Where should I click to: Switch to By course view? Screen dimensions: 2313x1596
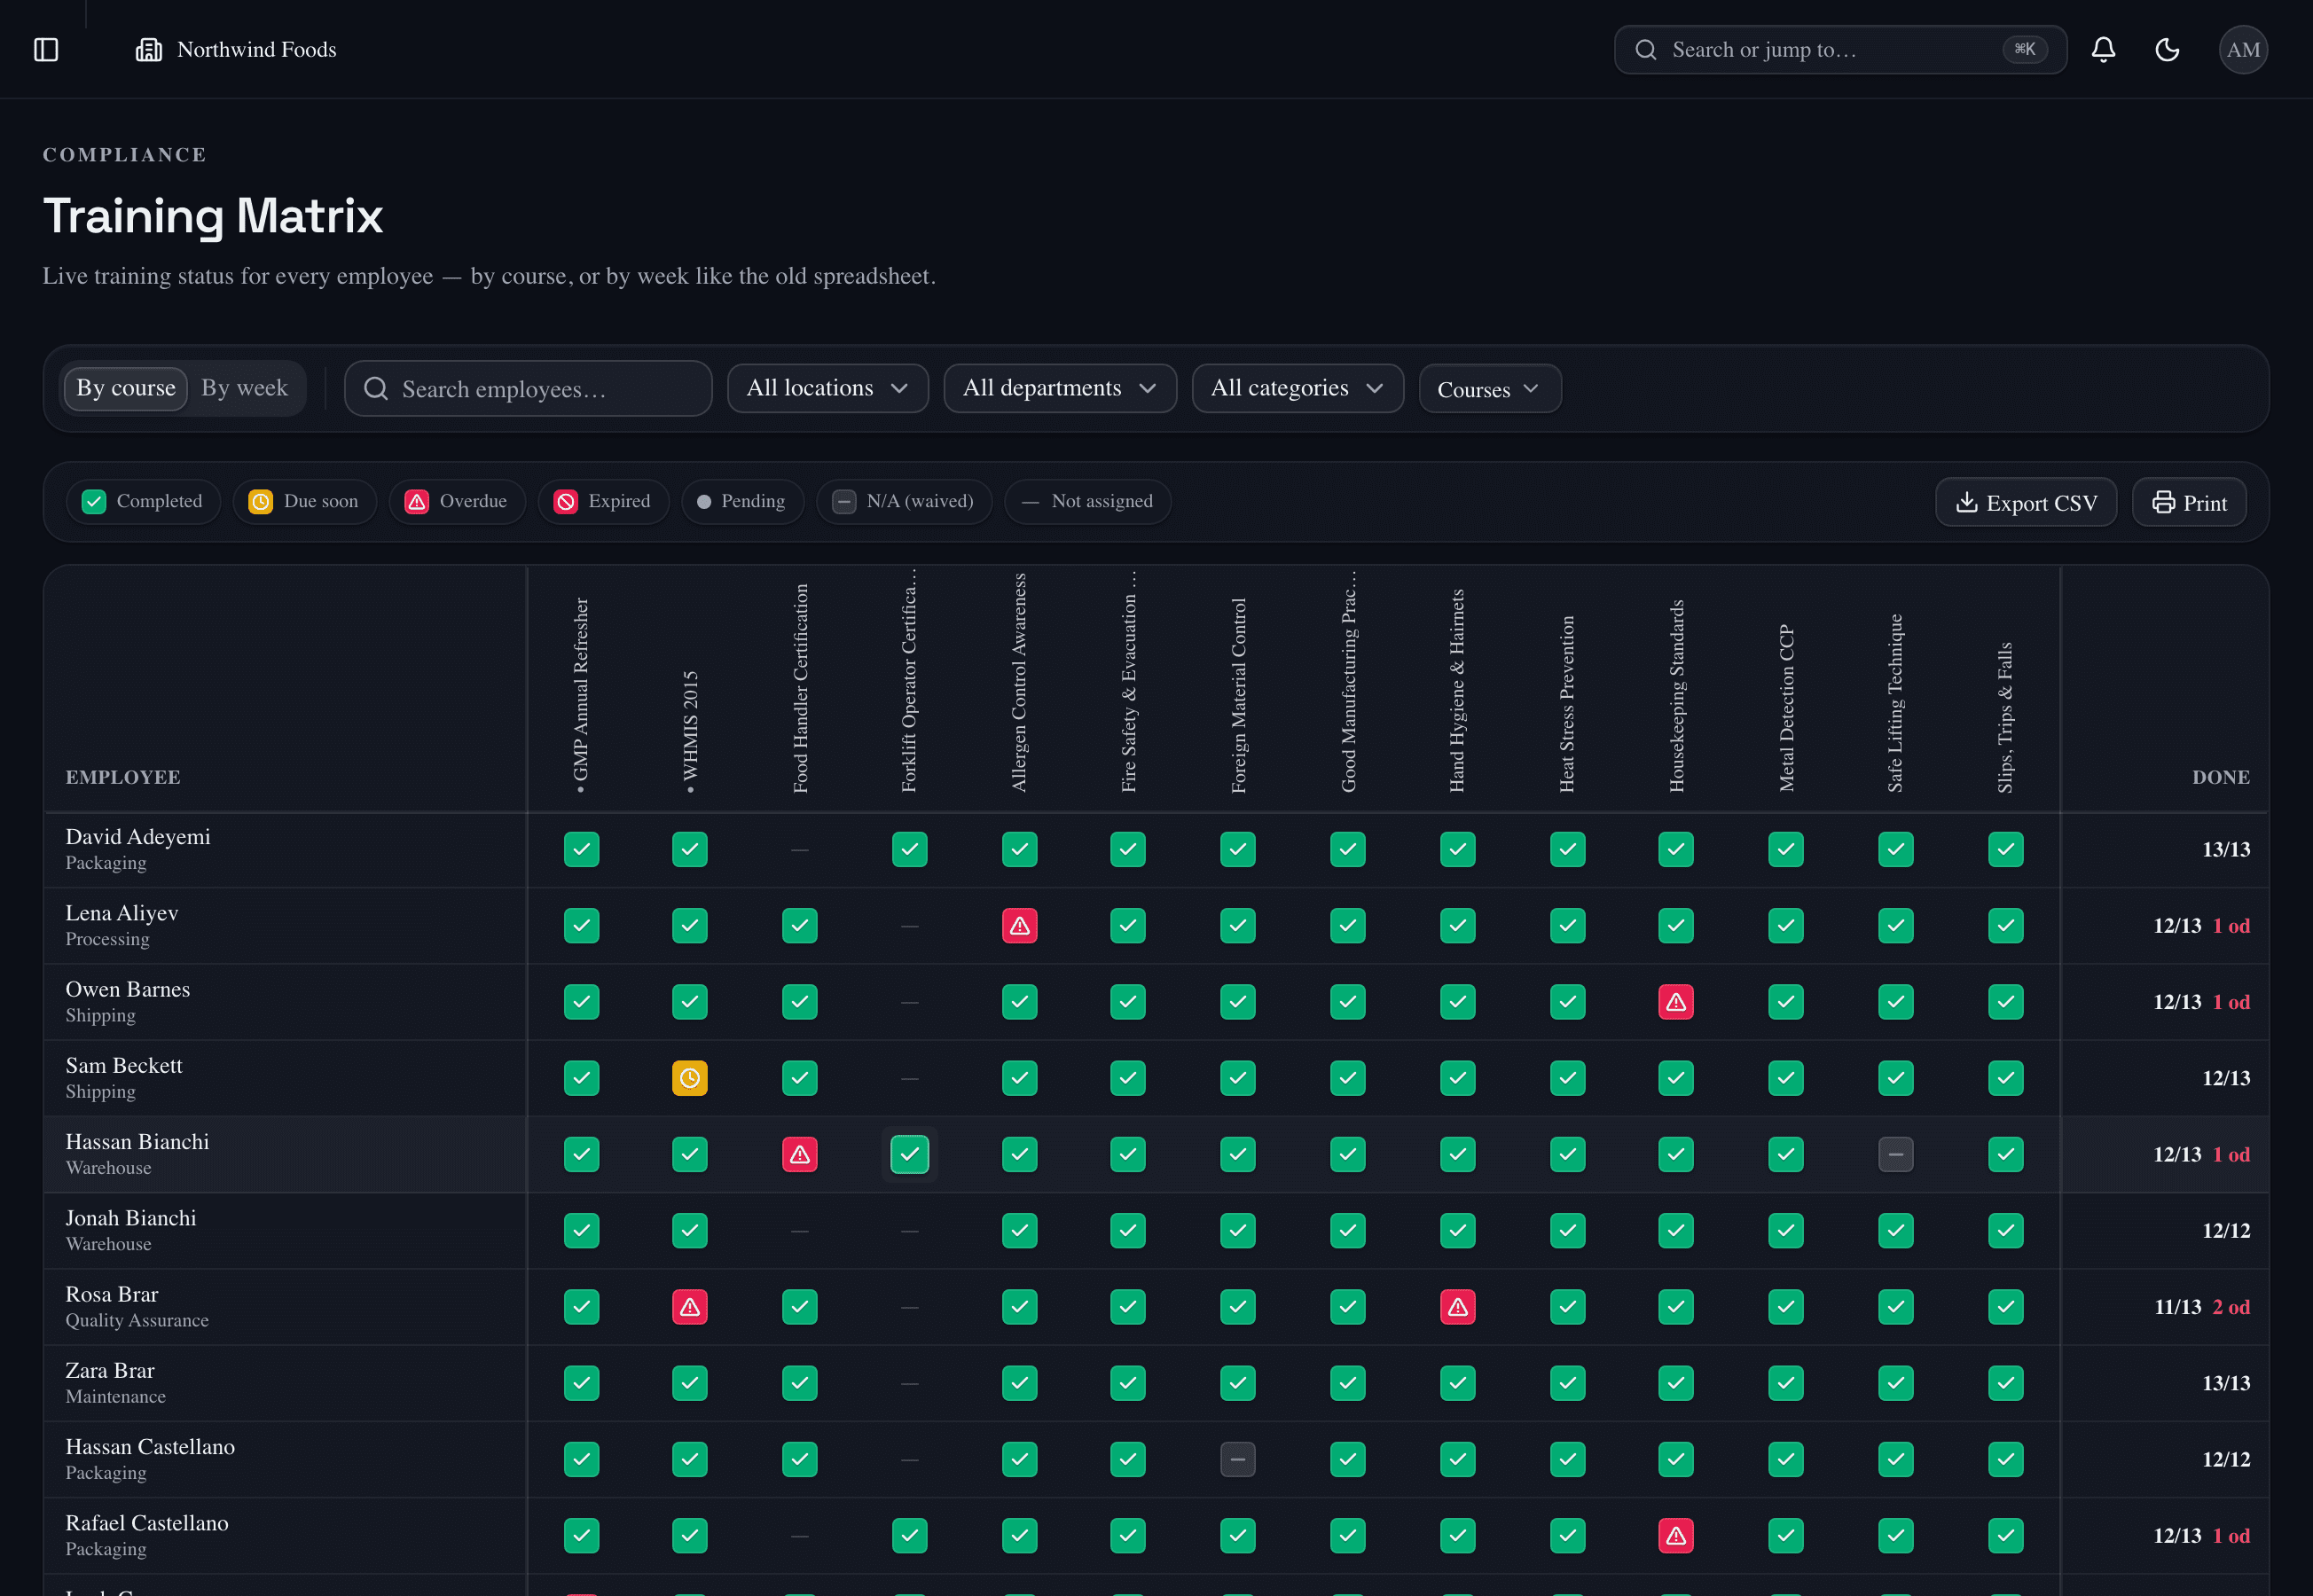[x=126, y=388]
